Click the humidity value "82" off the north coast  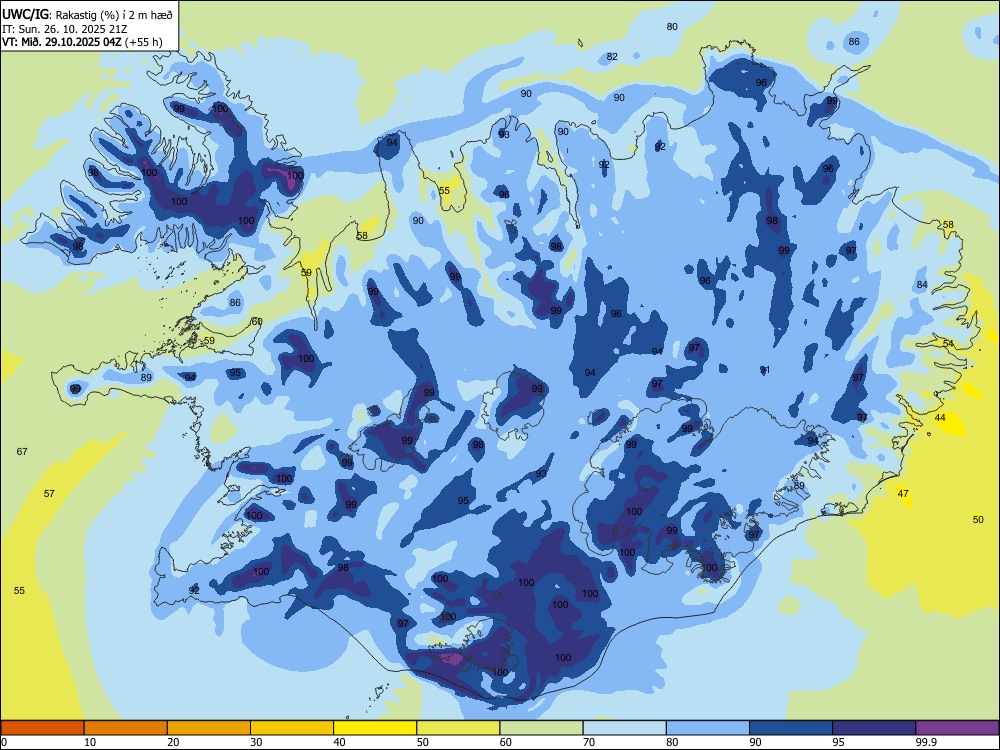pyautogui.click(x=612, y=57)
